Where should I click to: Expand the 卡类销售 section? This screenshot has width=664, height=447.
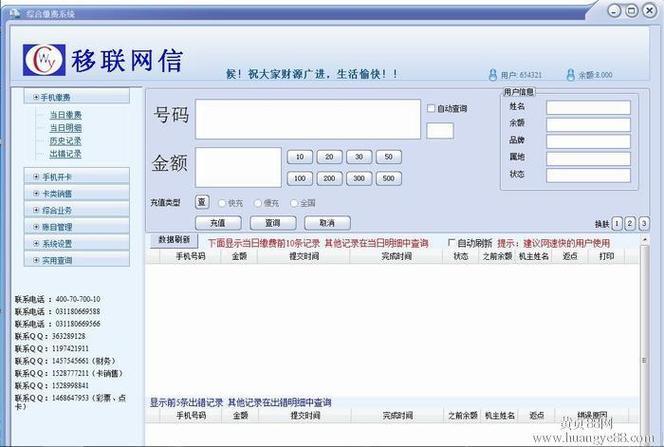click(56, 193)
